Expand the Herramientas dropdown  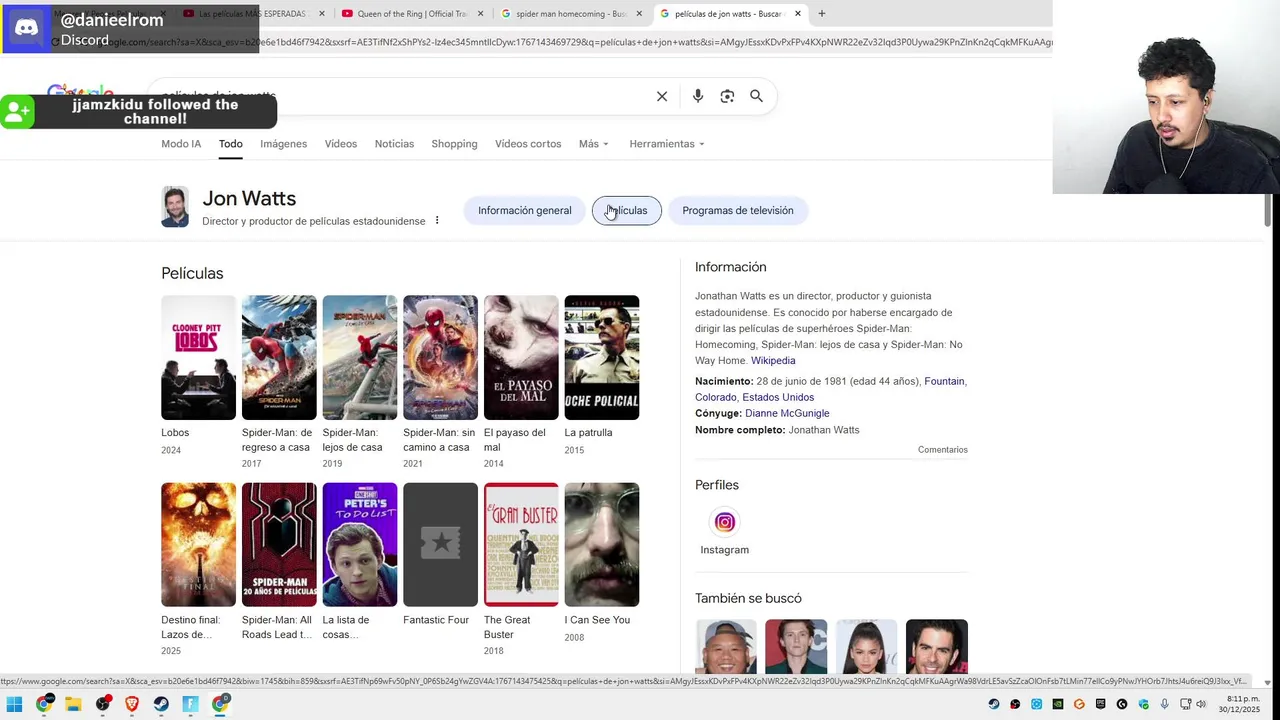click(666, 144)
